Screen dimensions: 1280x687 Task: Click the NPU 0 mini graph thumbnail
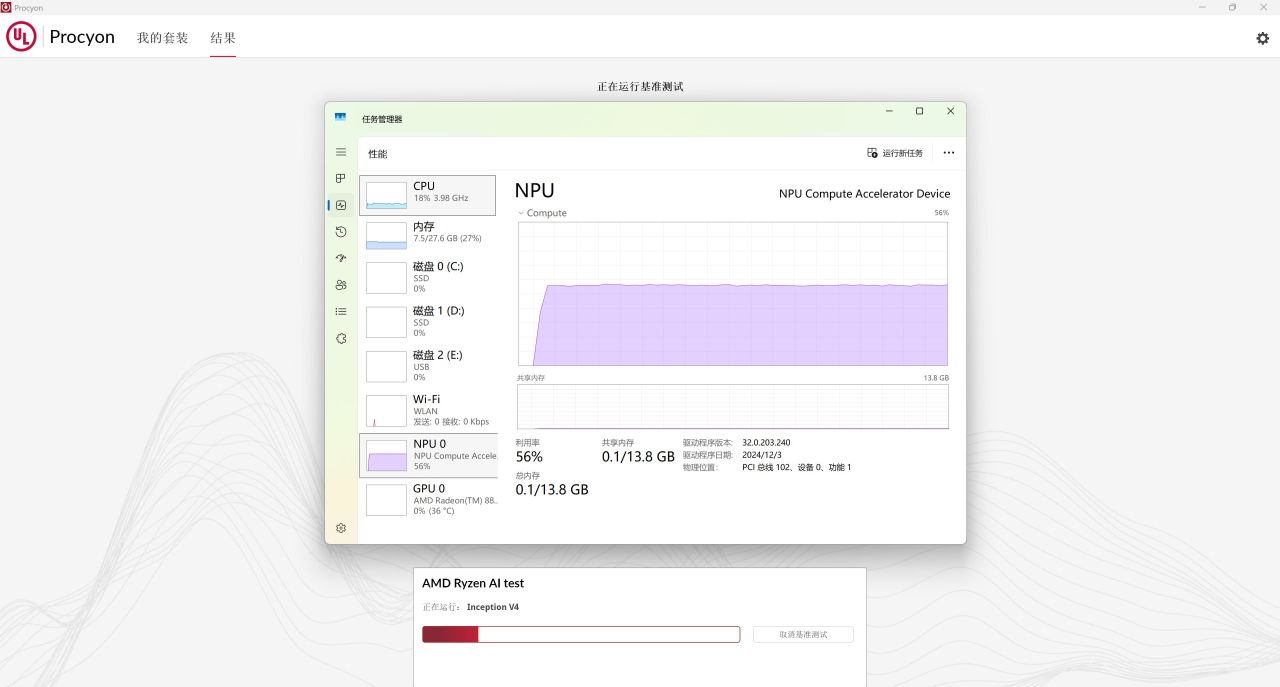click(386, 456)
